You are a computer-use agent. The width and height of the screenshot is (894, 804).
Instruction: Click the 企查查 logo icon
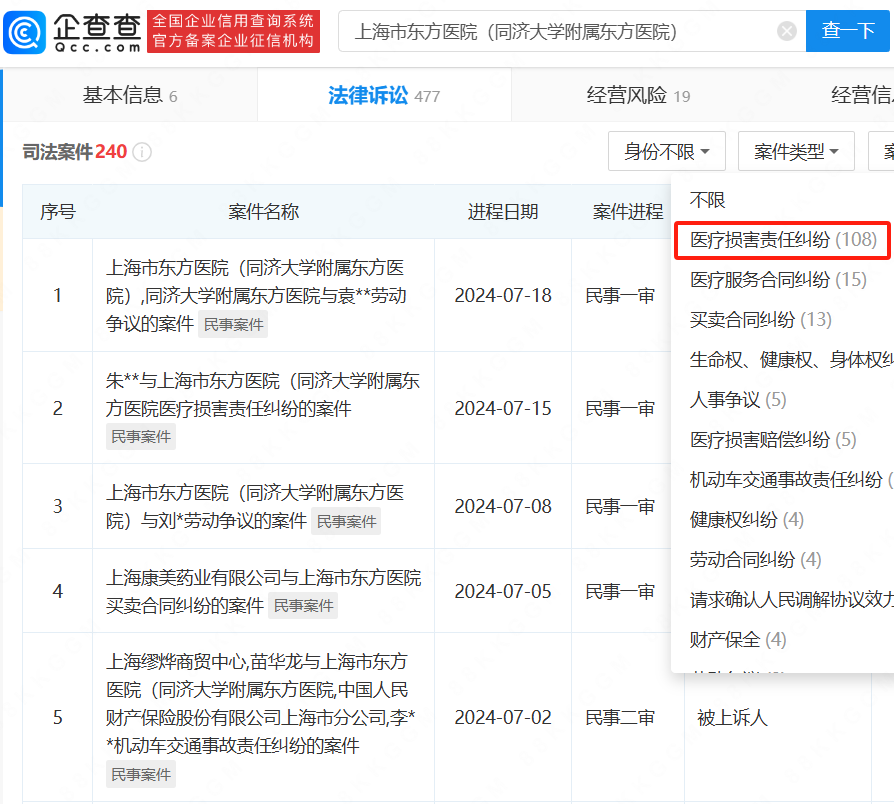click(x=24, y=31)
